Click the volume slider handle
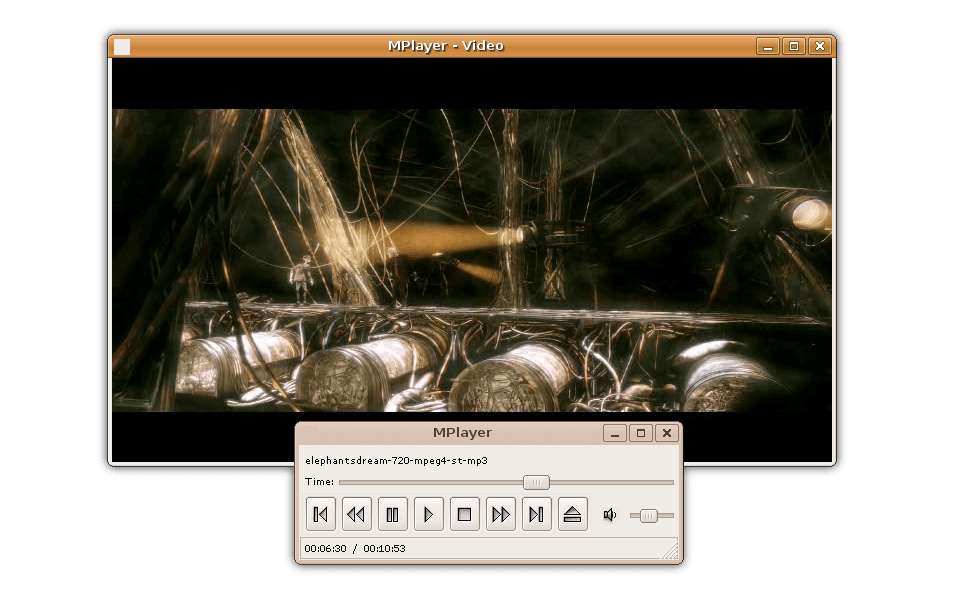Viewport: 966px width, 600px height. pyautogui.click(x=648, y=516)
